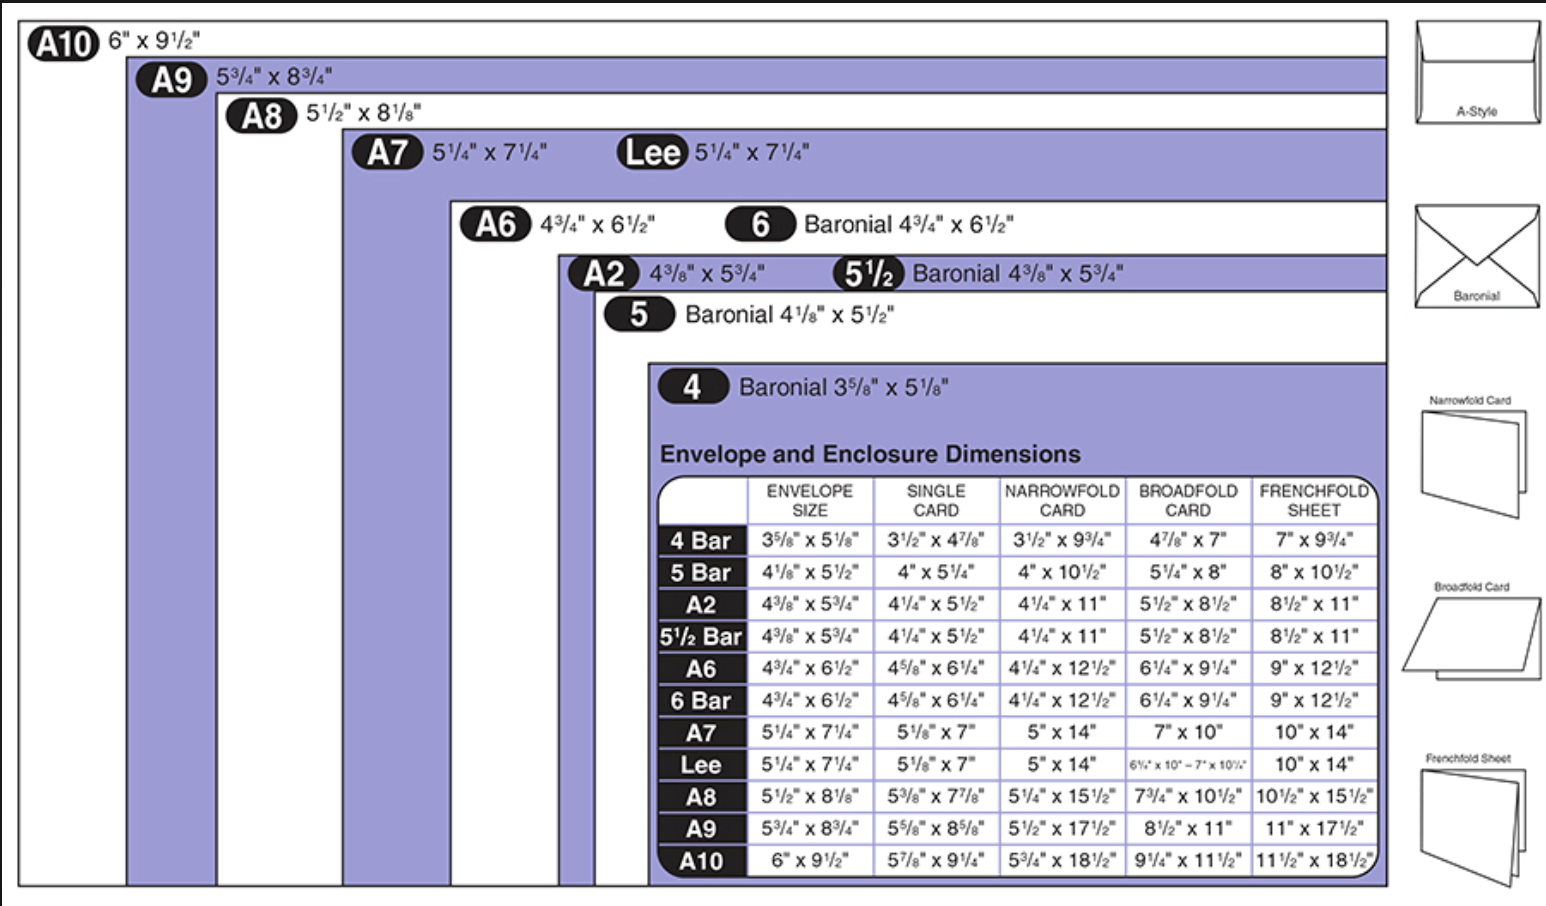The height and width of the screenshot is (906, 1546).
Task: Click the Lee size badge
Action: click(652, 152)
